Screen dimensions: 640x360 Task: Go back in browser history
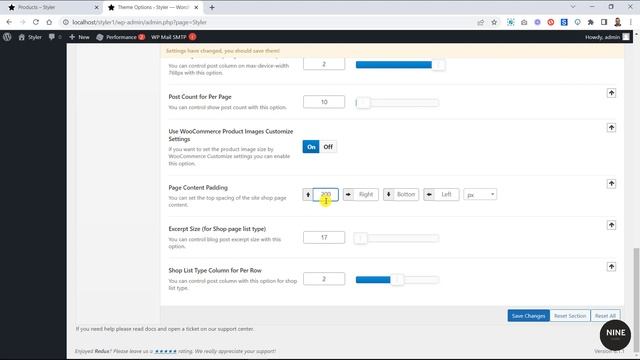[9, 22]
